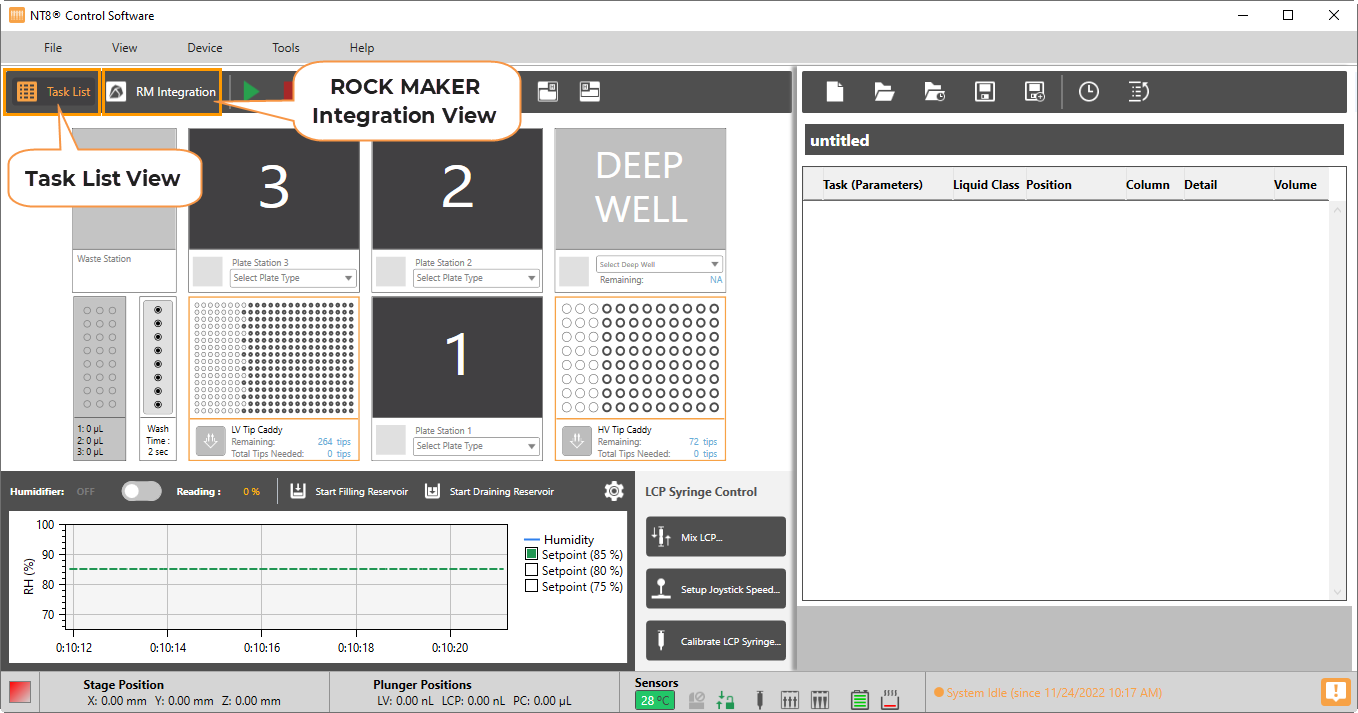Open the RM Integration view tab
This screenshot has width=1358, height=713.
tap(161, 92)
